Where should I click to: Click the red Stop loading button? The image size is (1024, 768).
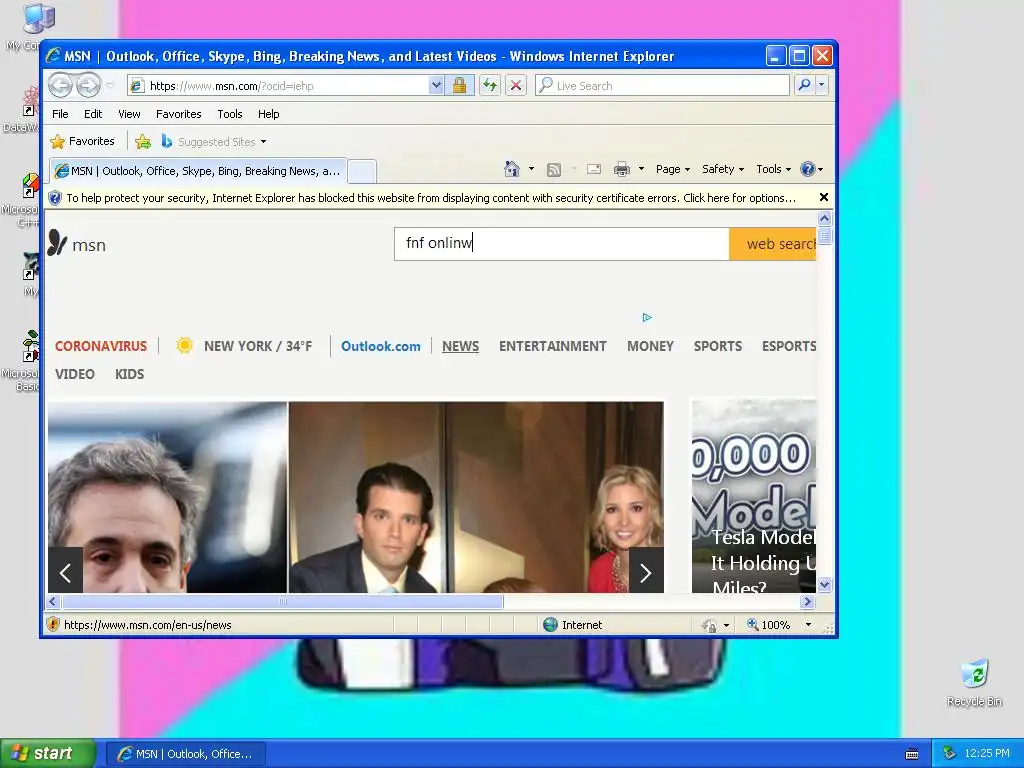[516, 86]
